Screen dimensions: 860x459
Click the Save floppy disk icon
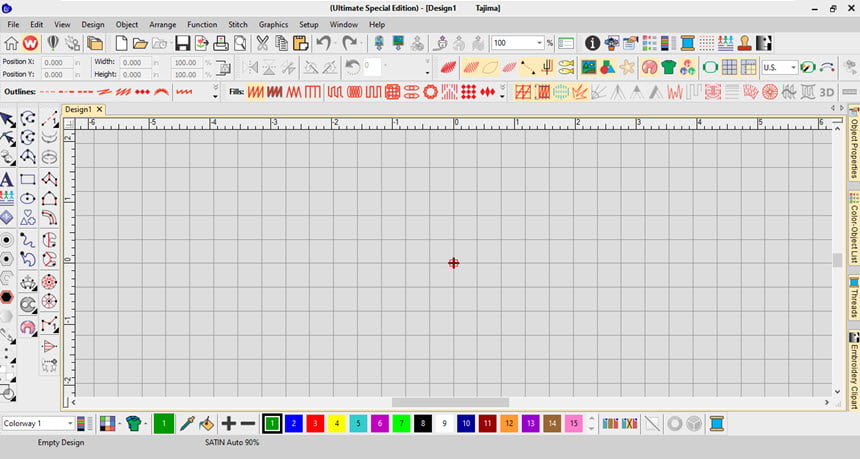(182, 44)
